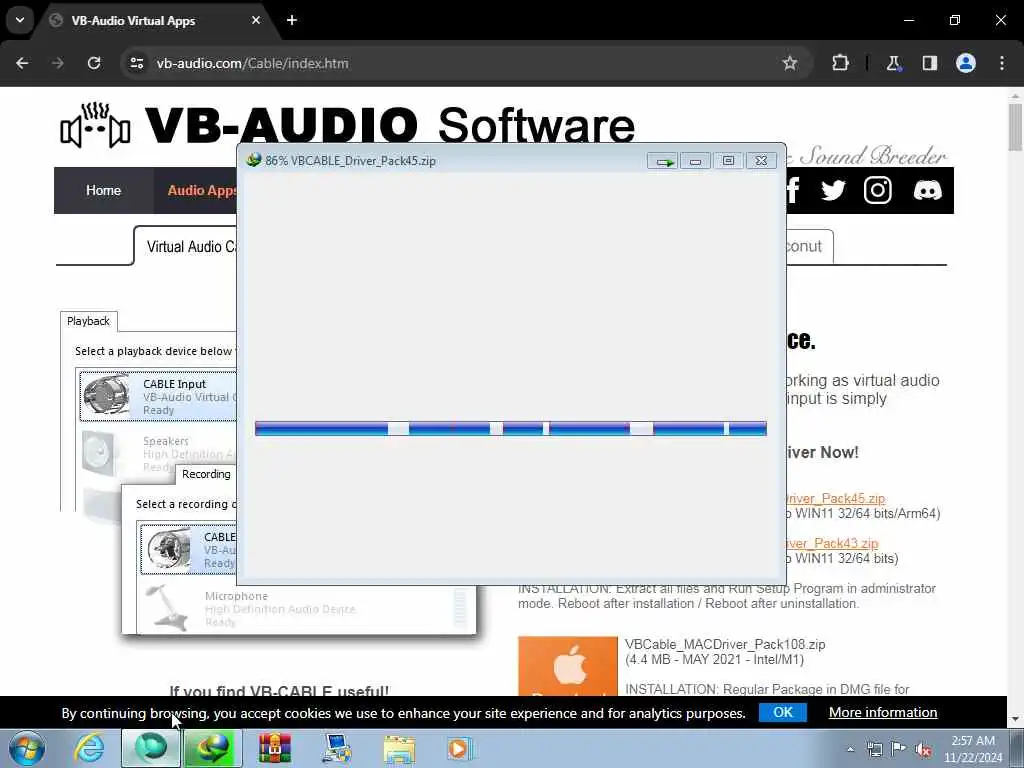
Task: Open the browser three-dot menu
Action: (x=1002, y=63)
